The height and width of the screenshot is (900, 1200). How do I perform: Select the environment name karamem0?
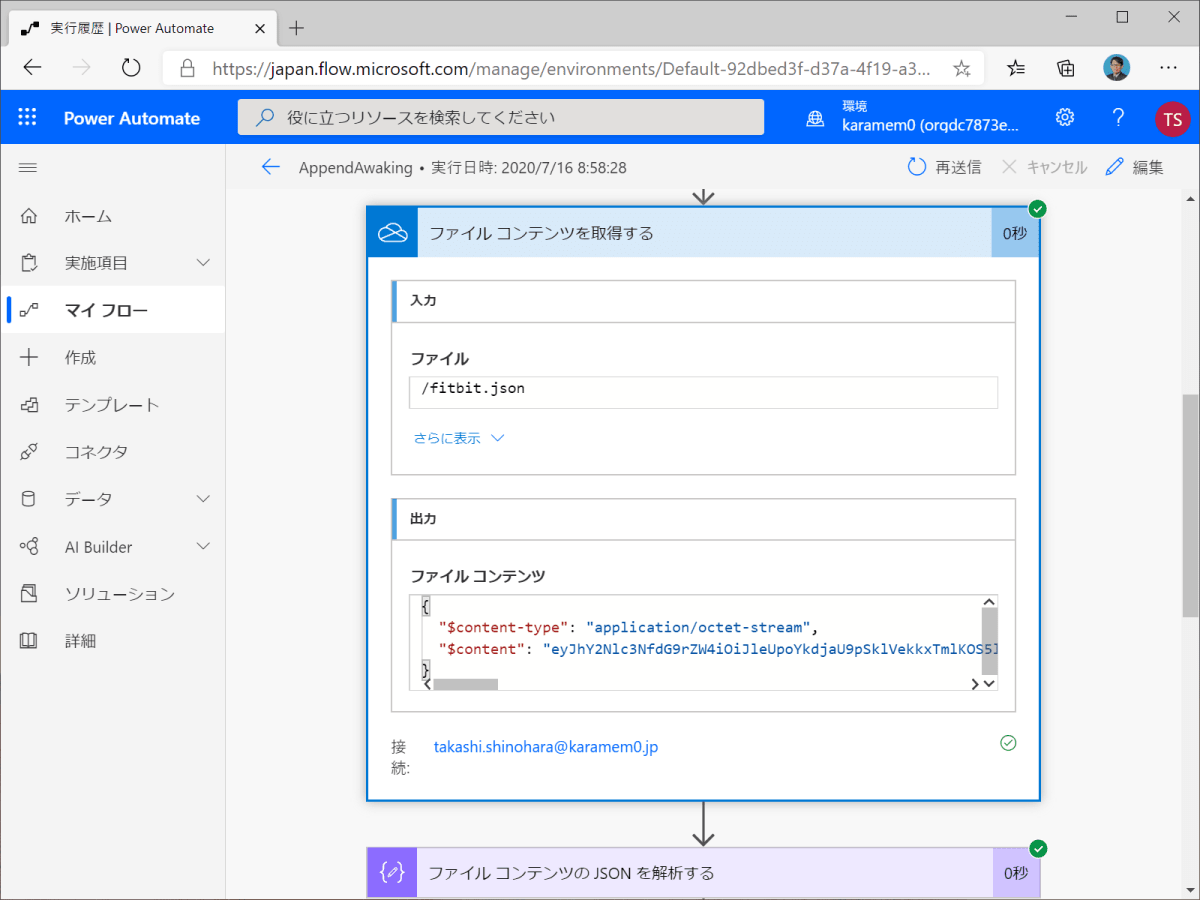931,126
